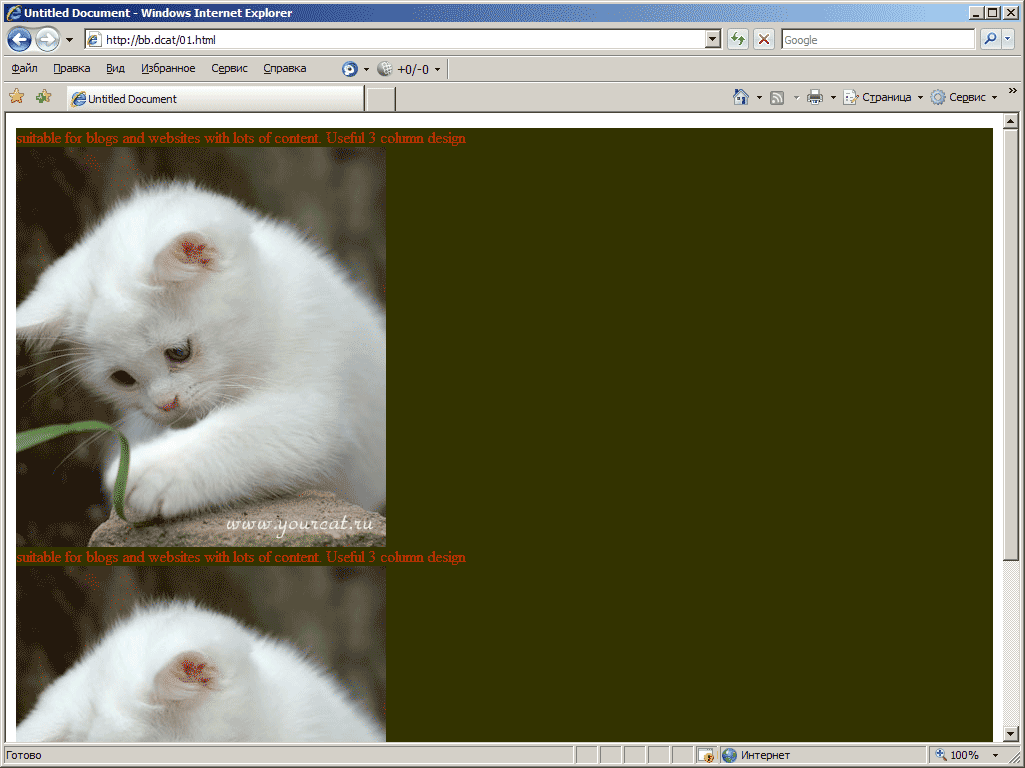Click the Home page icon

pos(741,97)
